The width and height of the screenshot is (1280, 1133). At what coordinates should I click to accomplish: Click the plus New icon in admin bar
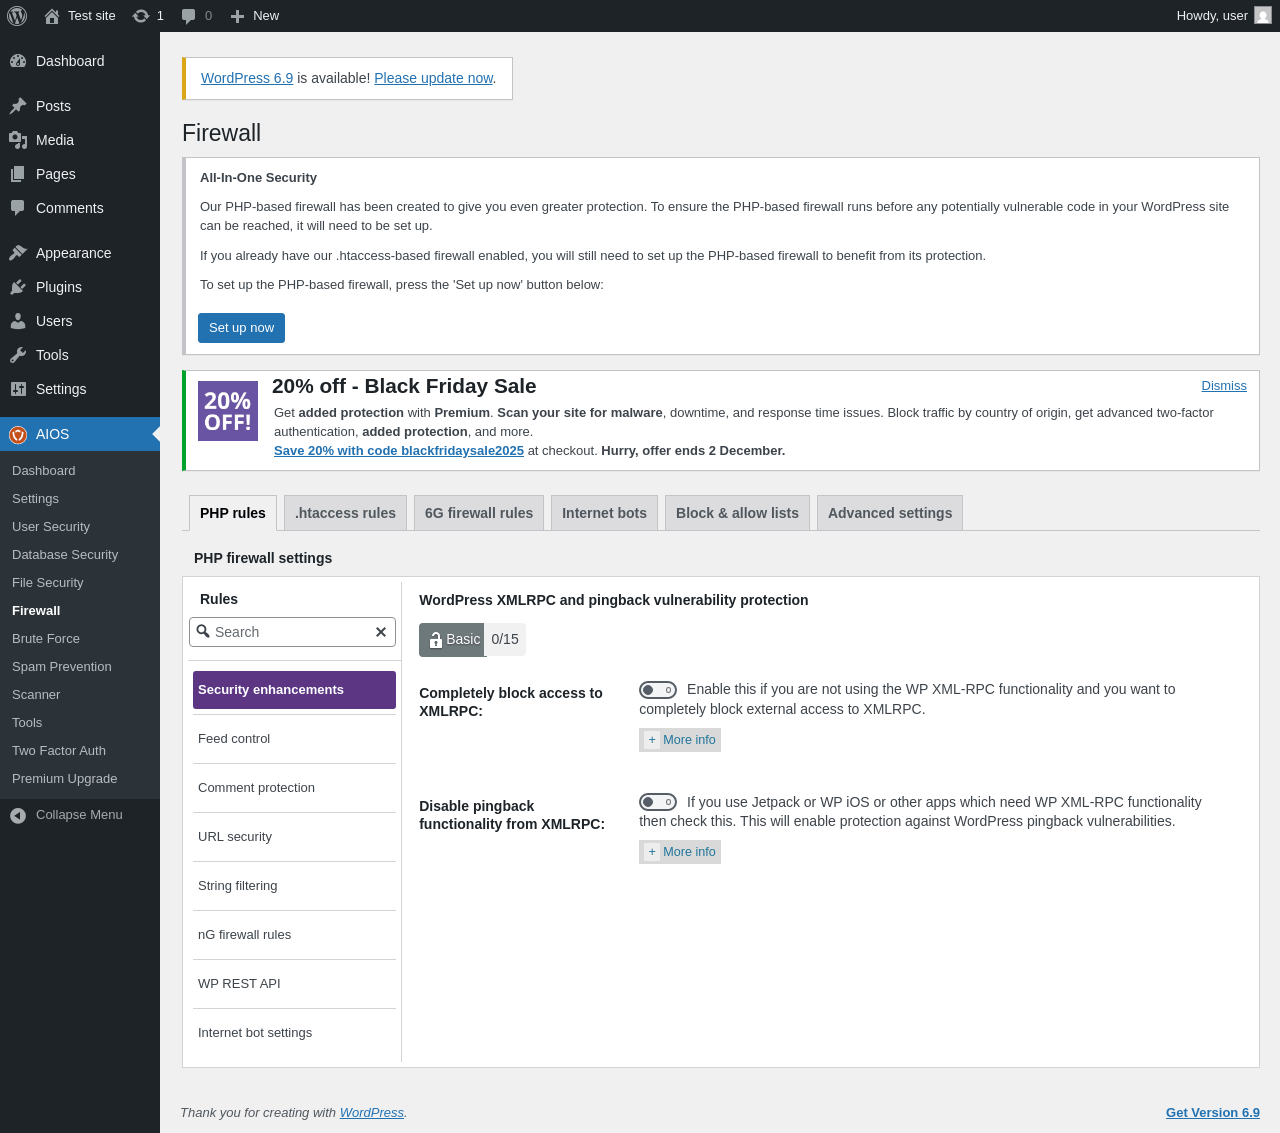click(x=237, y=16)
